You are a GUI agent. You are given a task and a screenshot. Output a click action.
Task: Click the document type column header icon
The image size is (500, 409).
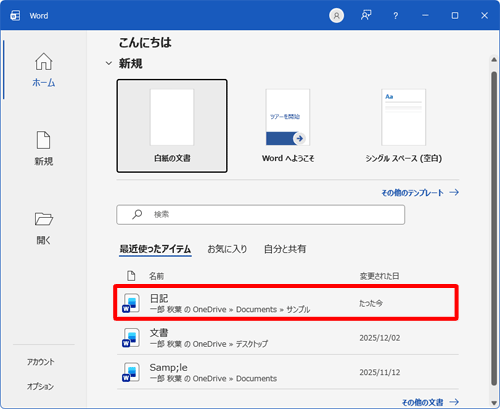pyautogui.click(x=131, y=276)
